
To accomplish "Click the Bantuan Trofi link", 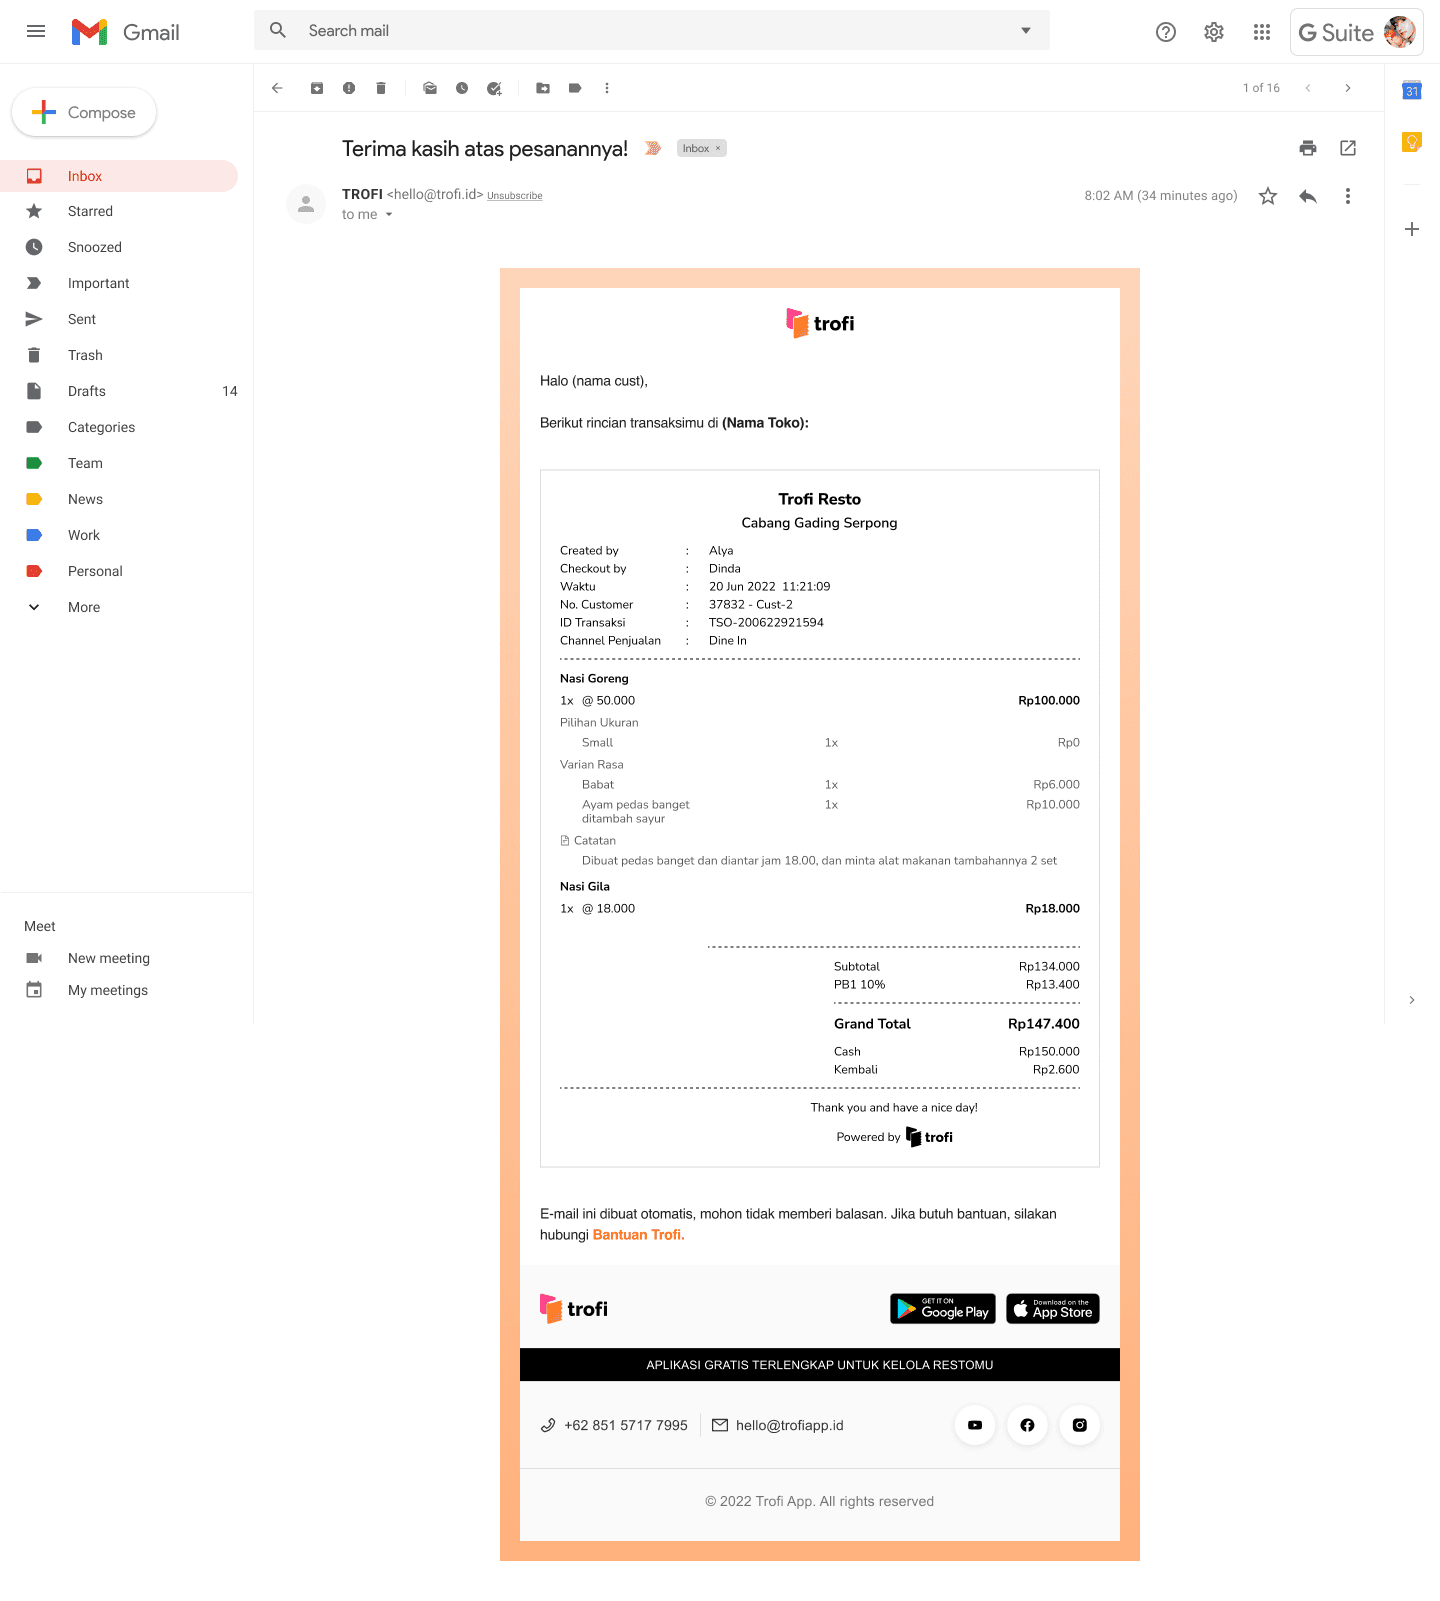I will pyautogui.click(x=638, y=1235).
